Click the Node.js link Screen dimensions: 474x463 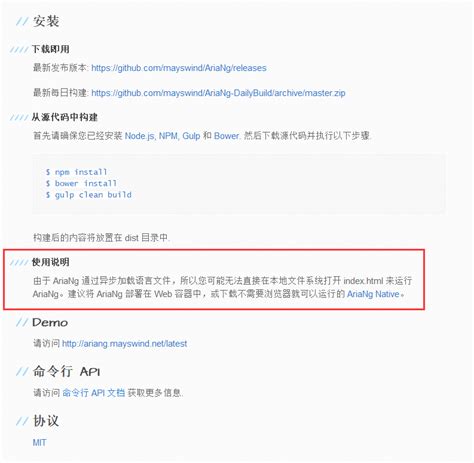(x=140, y=136)
